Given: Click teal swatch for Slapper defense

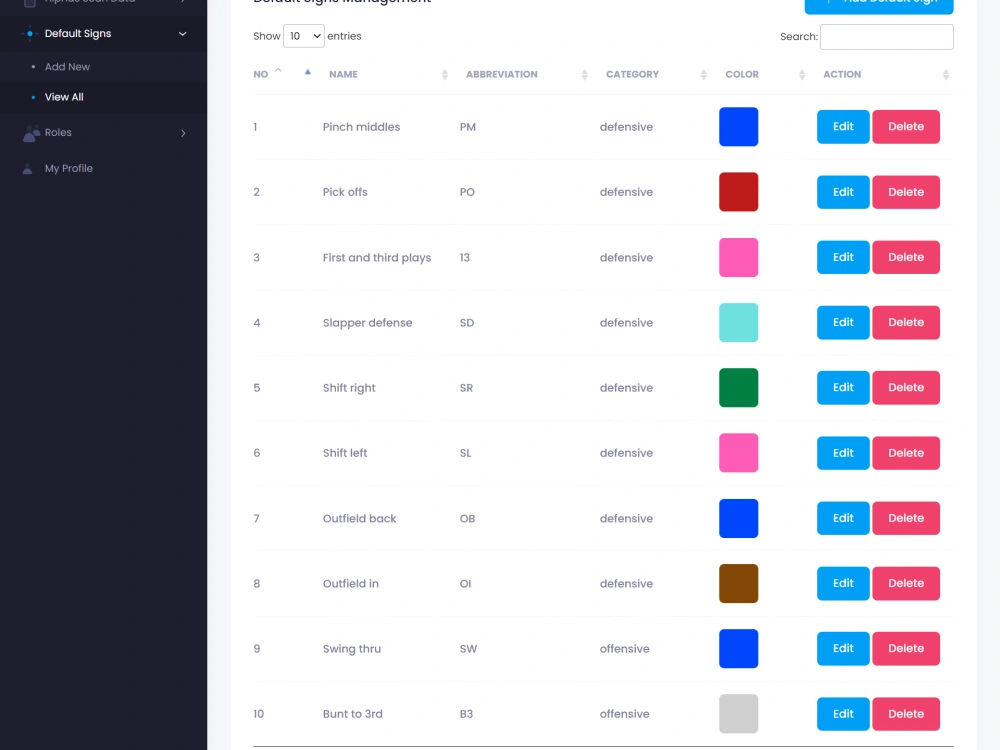Looking at the screenshot, I should pyautogui.click(x=739, y=322).
